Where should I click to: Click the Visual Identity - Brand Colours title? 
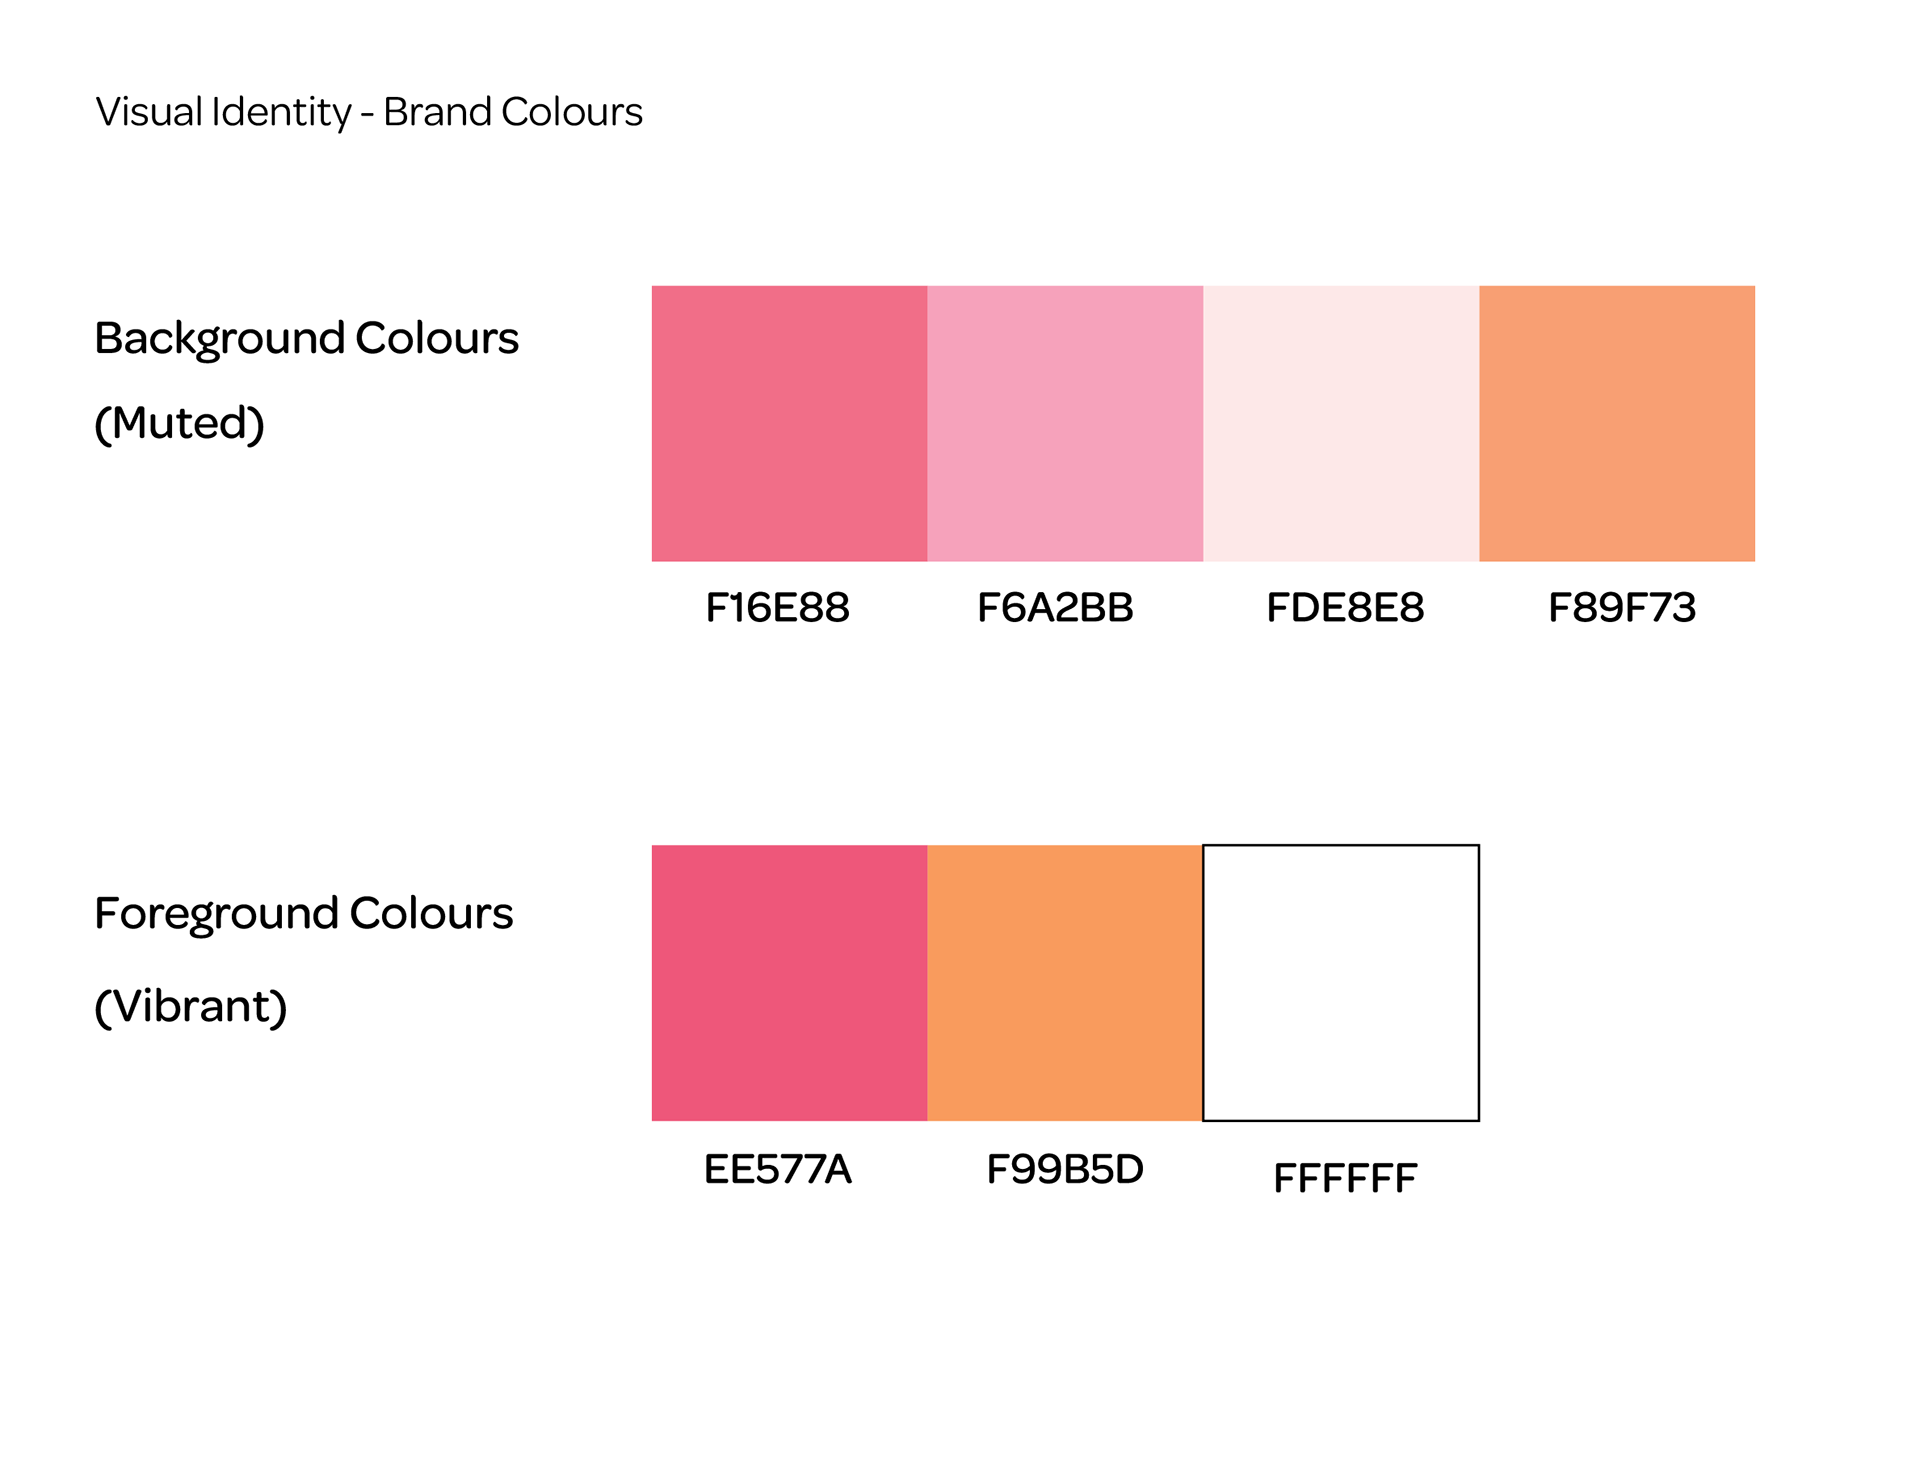tap(369, 112)
